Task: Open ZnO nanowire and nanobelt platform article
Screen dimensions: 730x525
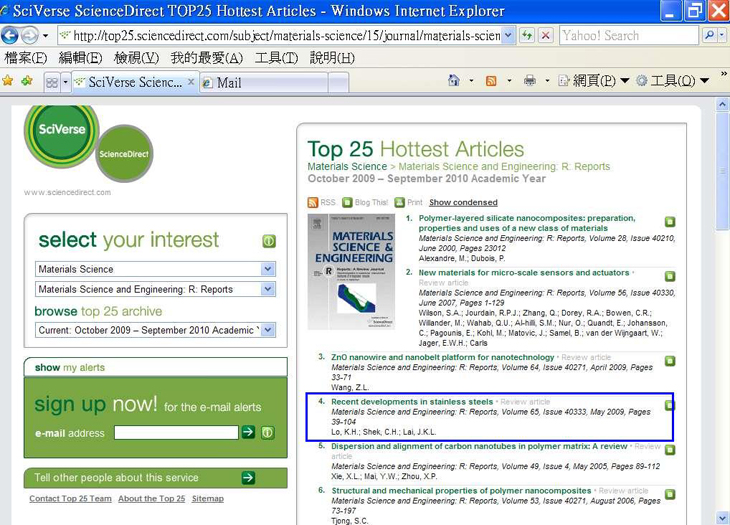Action: pos(443,357)
